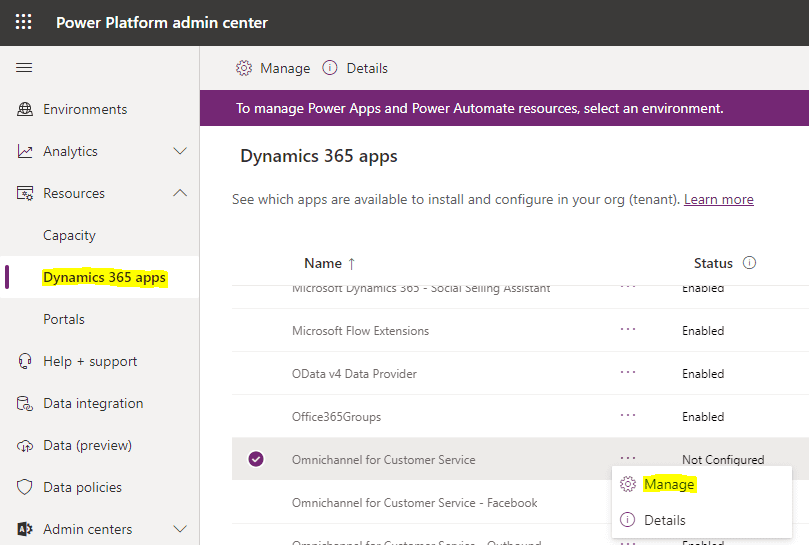Click Enabled status for Microsoft Flow Extensions
The height and width of the screenshot is (545, 809).
tap(703, 331)
